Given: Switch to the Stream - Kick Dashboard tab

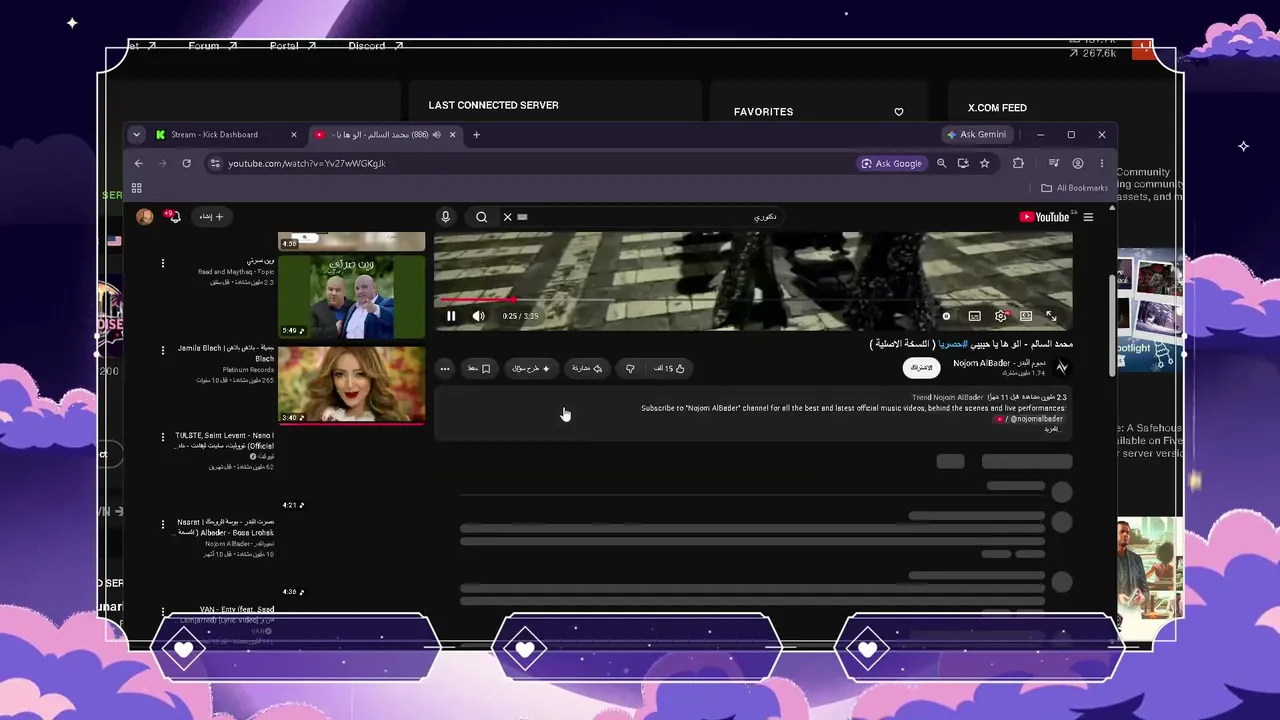Looking at the screenshot, I should click(214, 135).
